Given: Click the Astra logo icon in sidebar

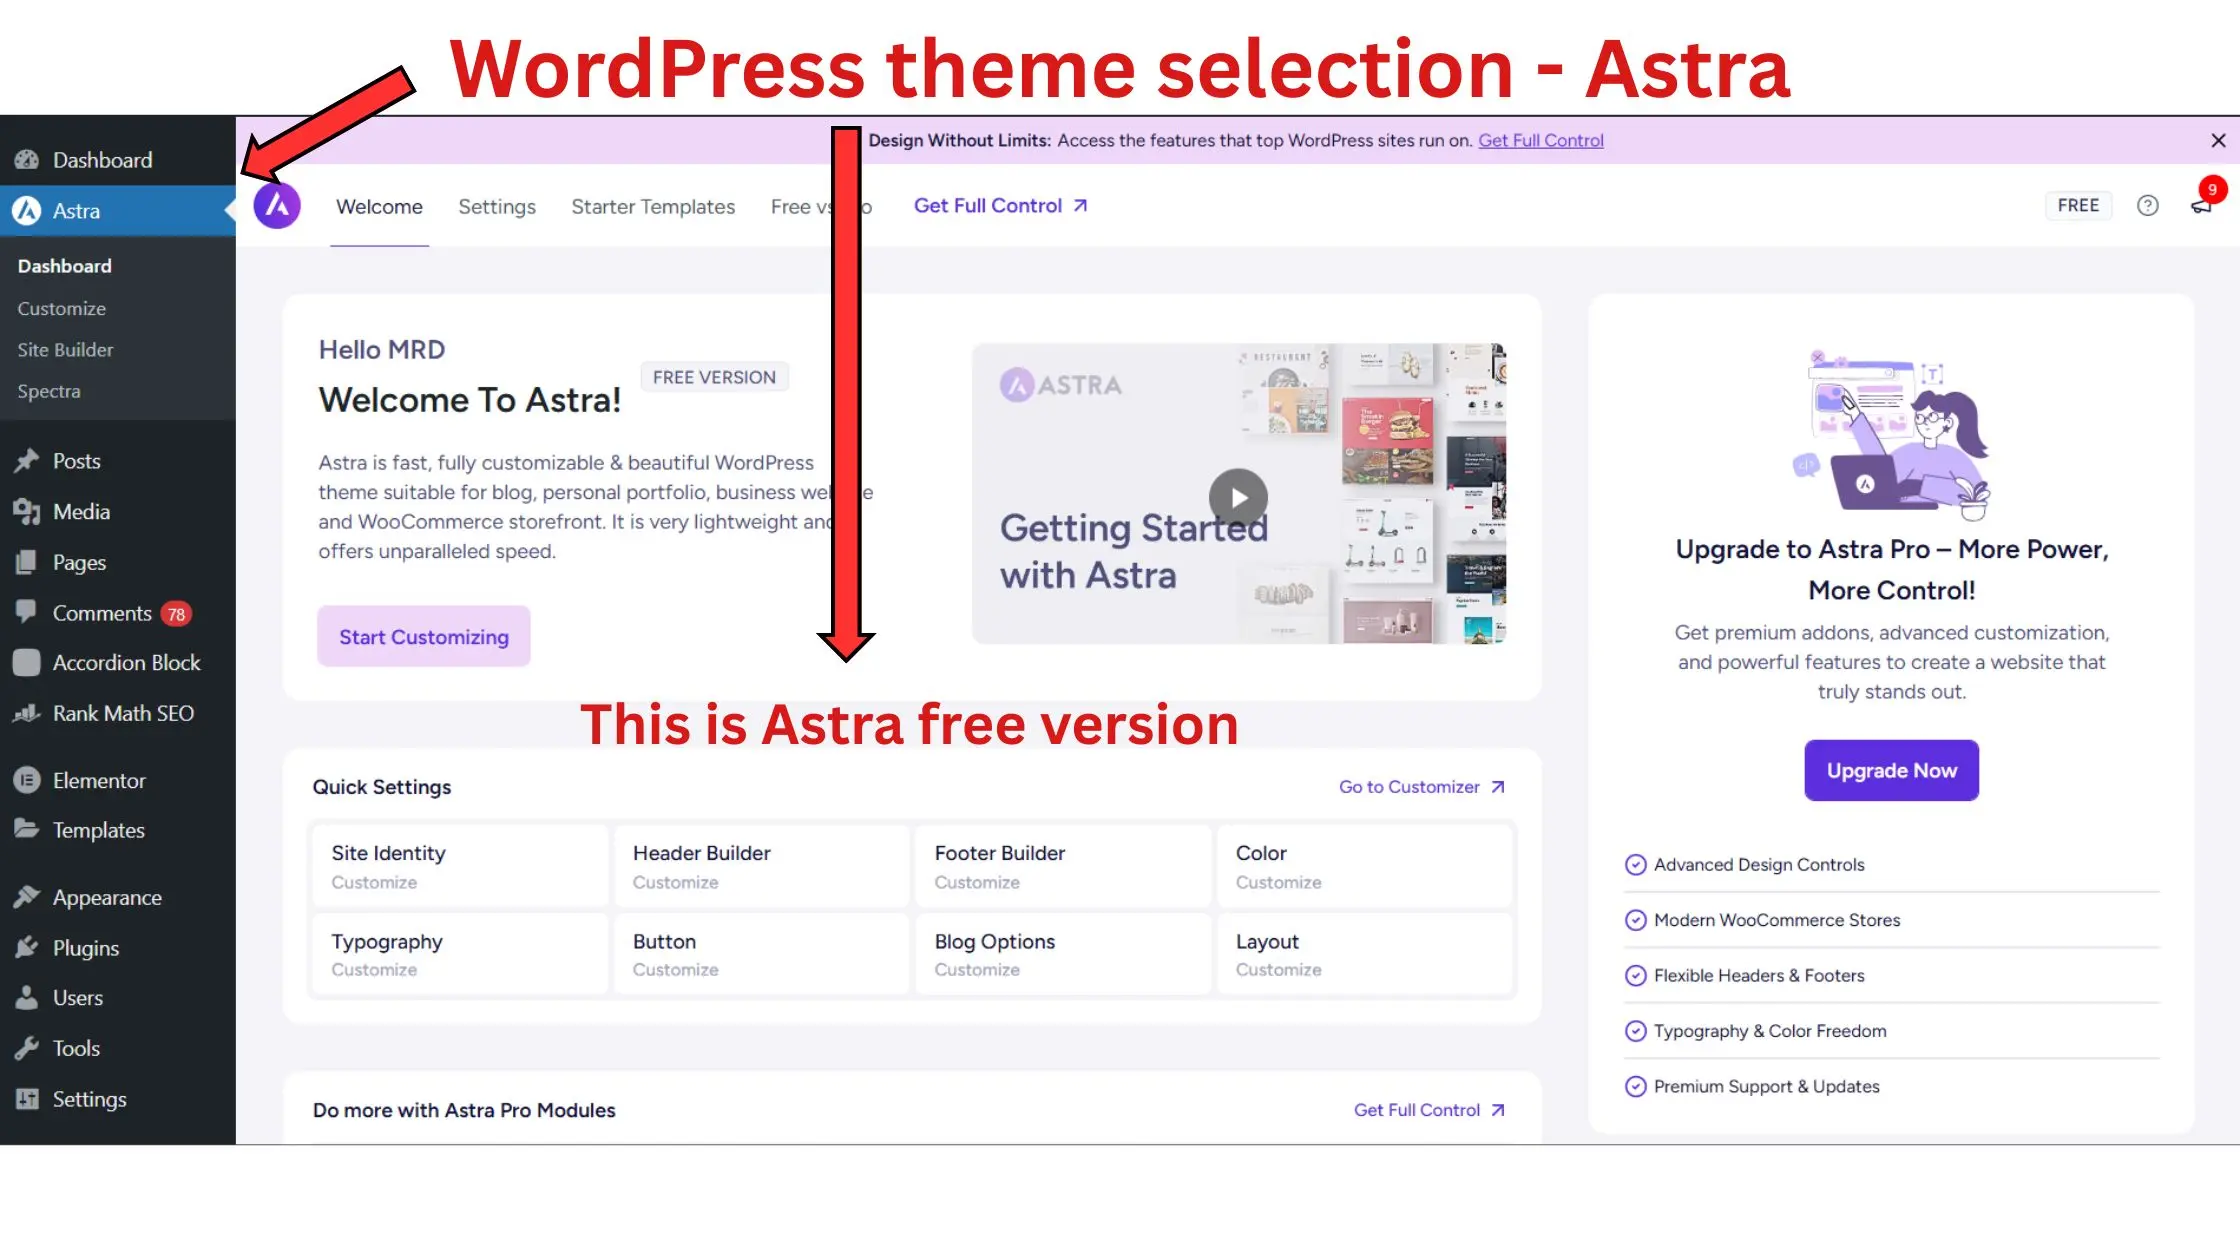Looking at the screenshot, I should (27, 211).
